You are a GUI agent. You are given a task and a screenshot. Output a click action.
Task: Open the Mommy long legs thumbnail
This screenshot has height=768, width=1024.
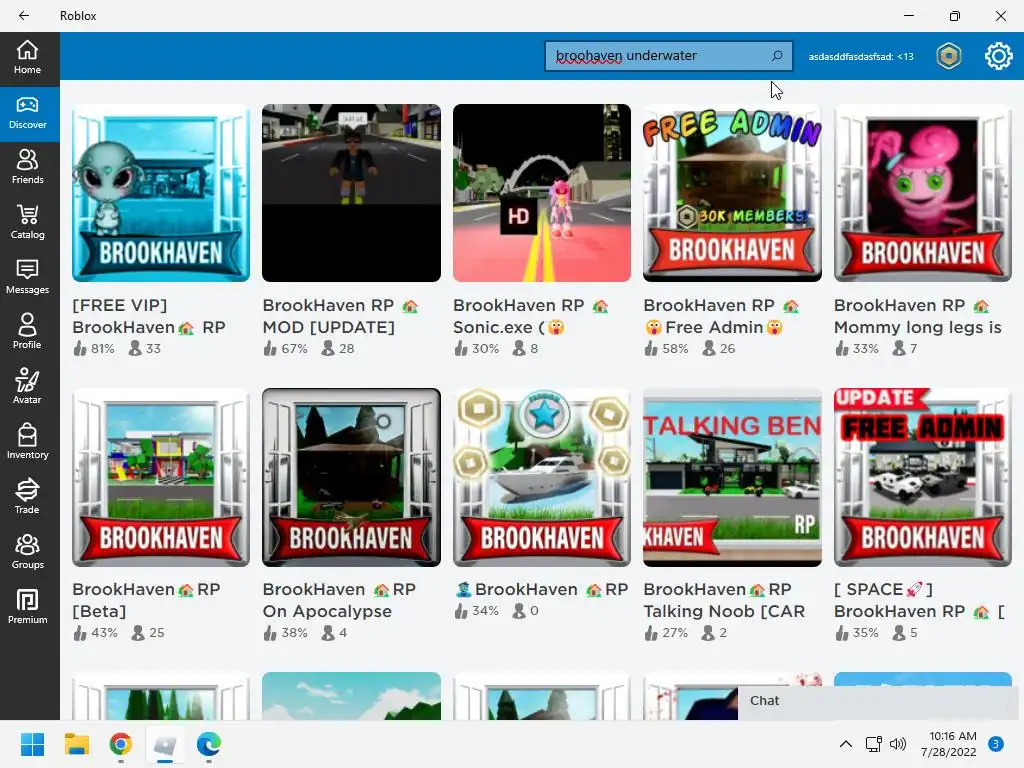click(x=923, y=193)
